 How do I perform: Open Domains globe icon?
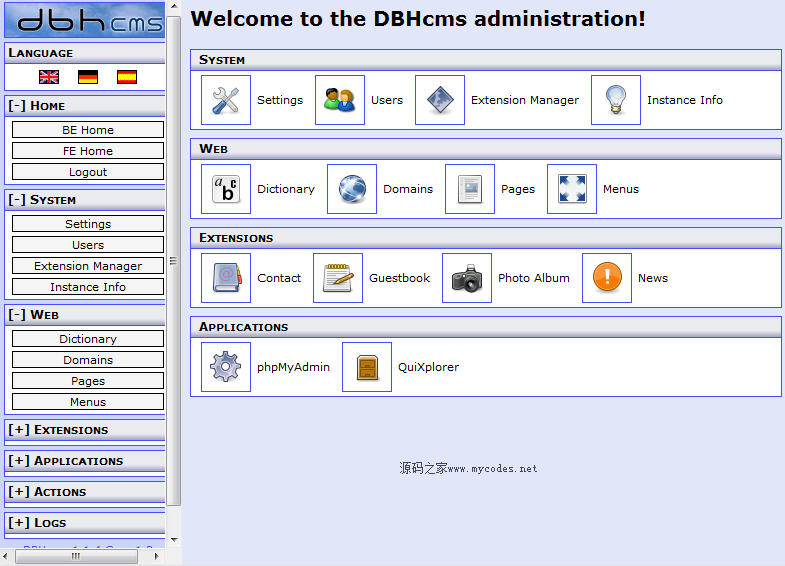(352, 189)
